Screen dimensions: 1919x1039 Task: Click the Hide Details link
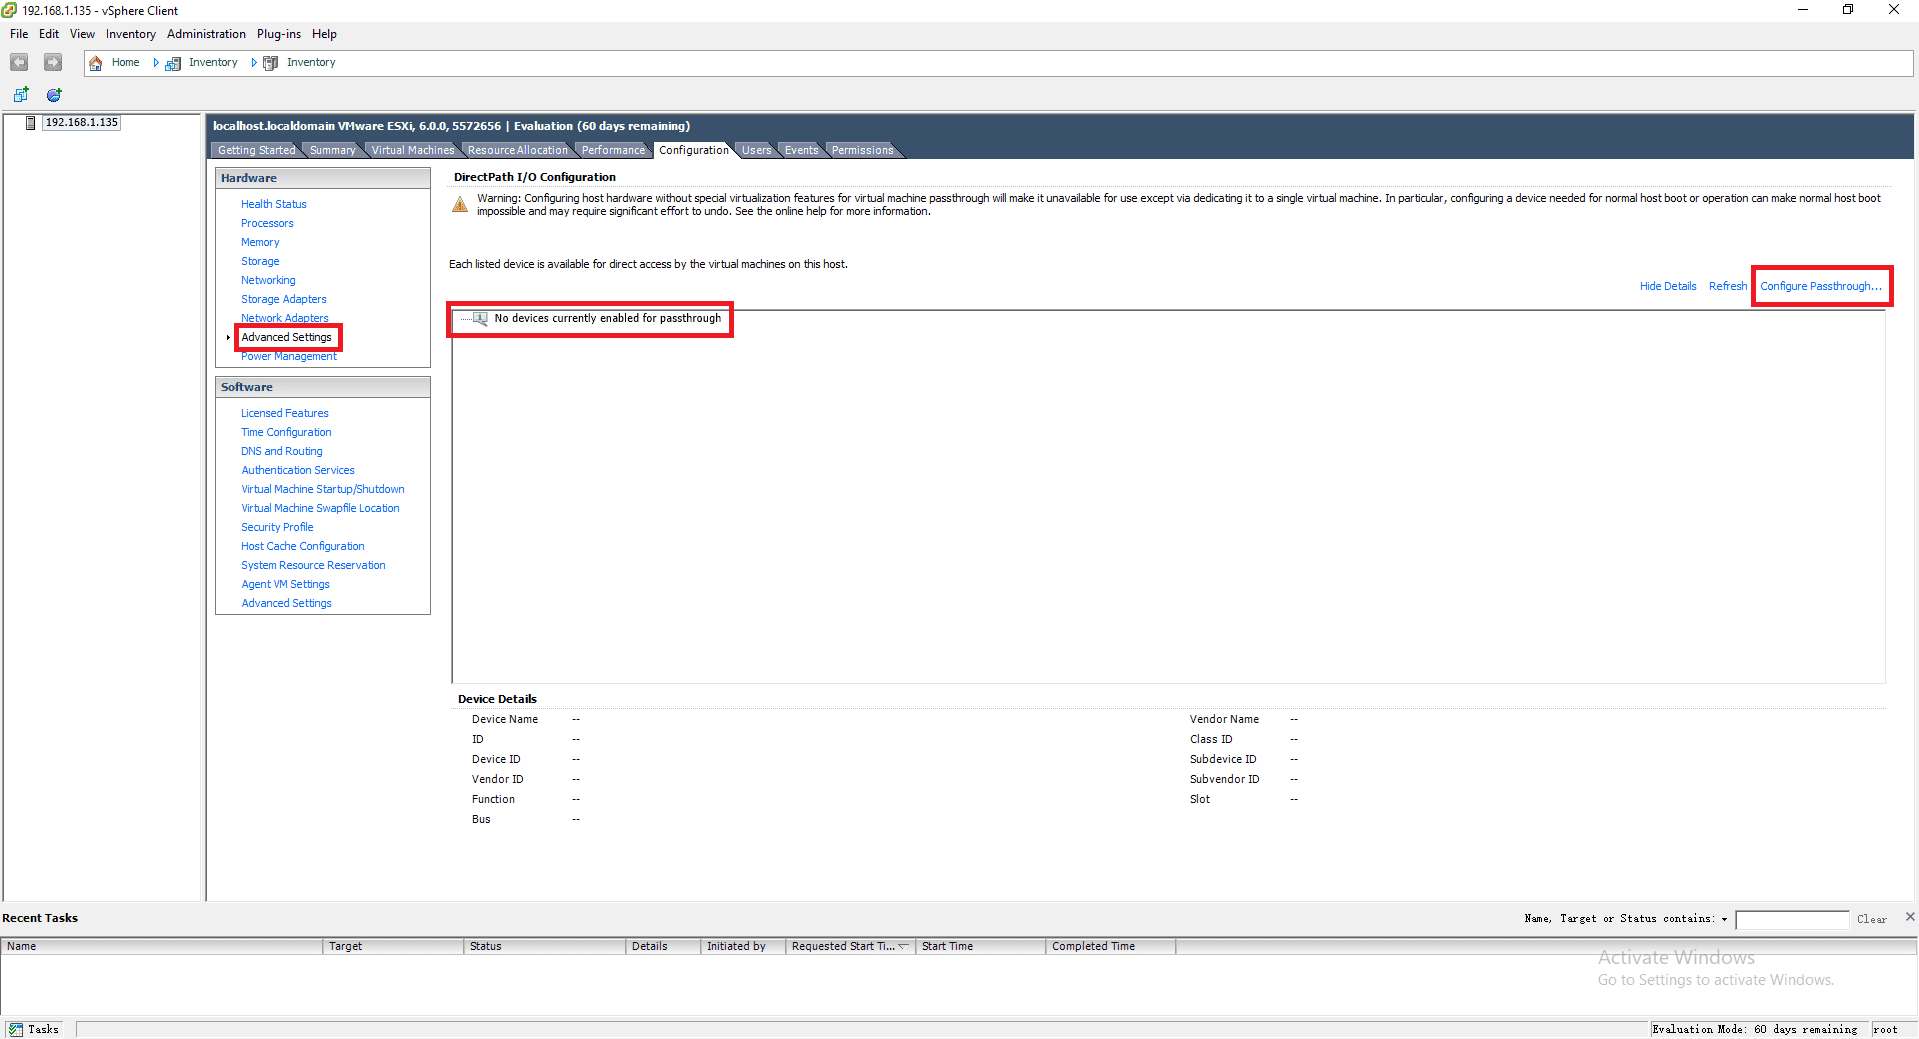pos(1668,286)
